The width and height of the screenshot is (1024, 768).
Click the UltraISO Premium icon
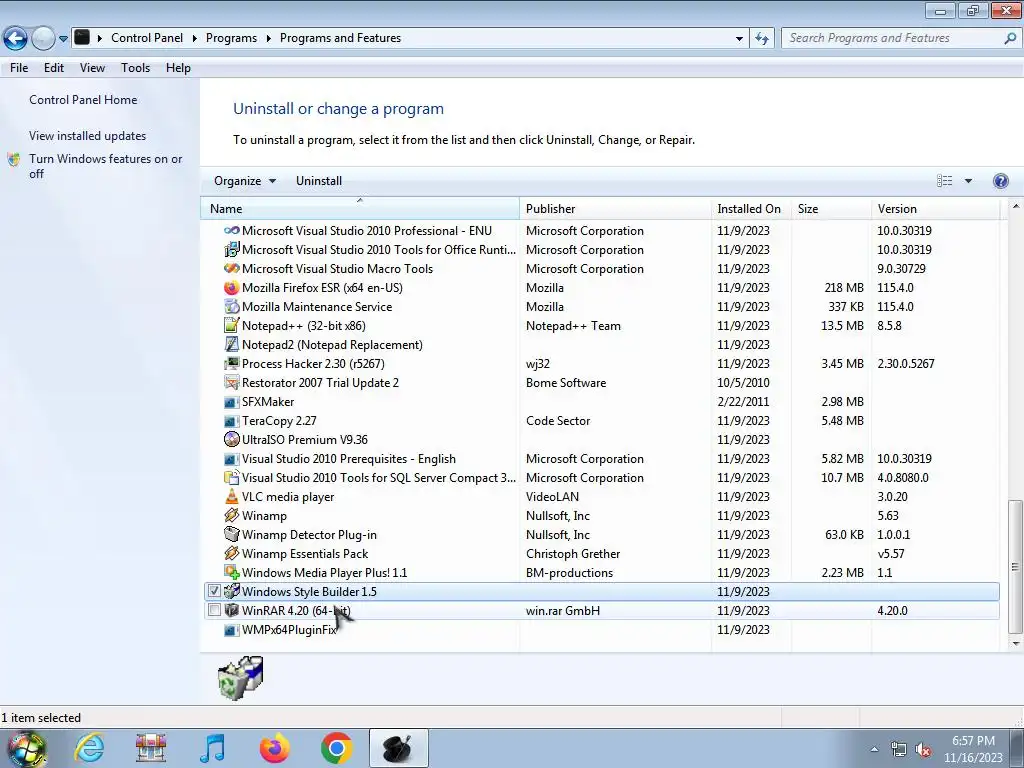pyautogui.click(x=231, y=440)
